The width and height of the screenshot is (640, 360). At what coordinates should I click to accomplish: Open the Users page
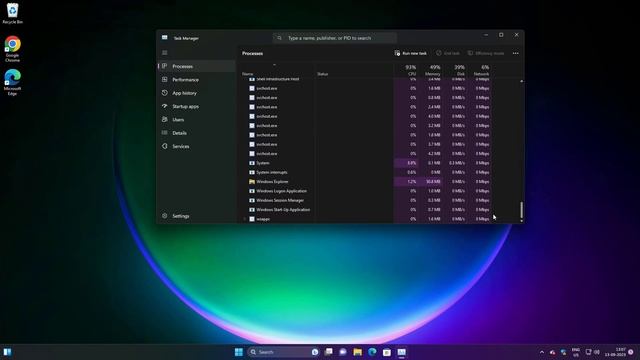point(197,120)
